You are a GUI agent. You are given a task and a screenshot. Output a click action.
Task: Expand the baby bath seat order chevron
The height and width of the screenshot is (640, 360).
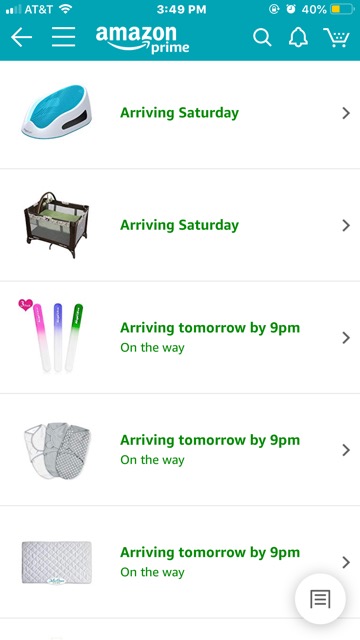(346, 113)
